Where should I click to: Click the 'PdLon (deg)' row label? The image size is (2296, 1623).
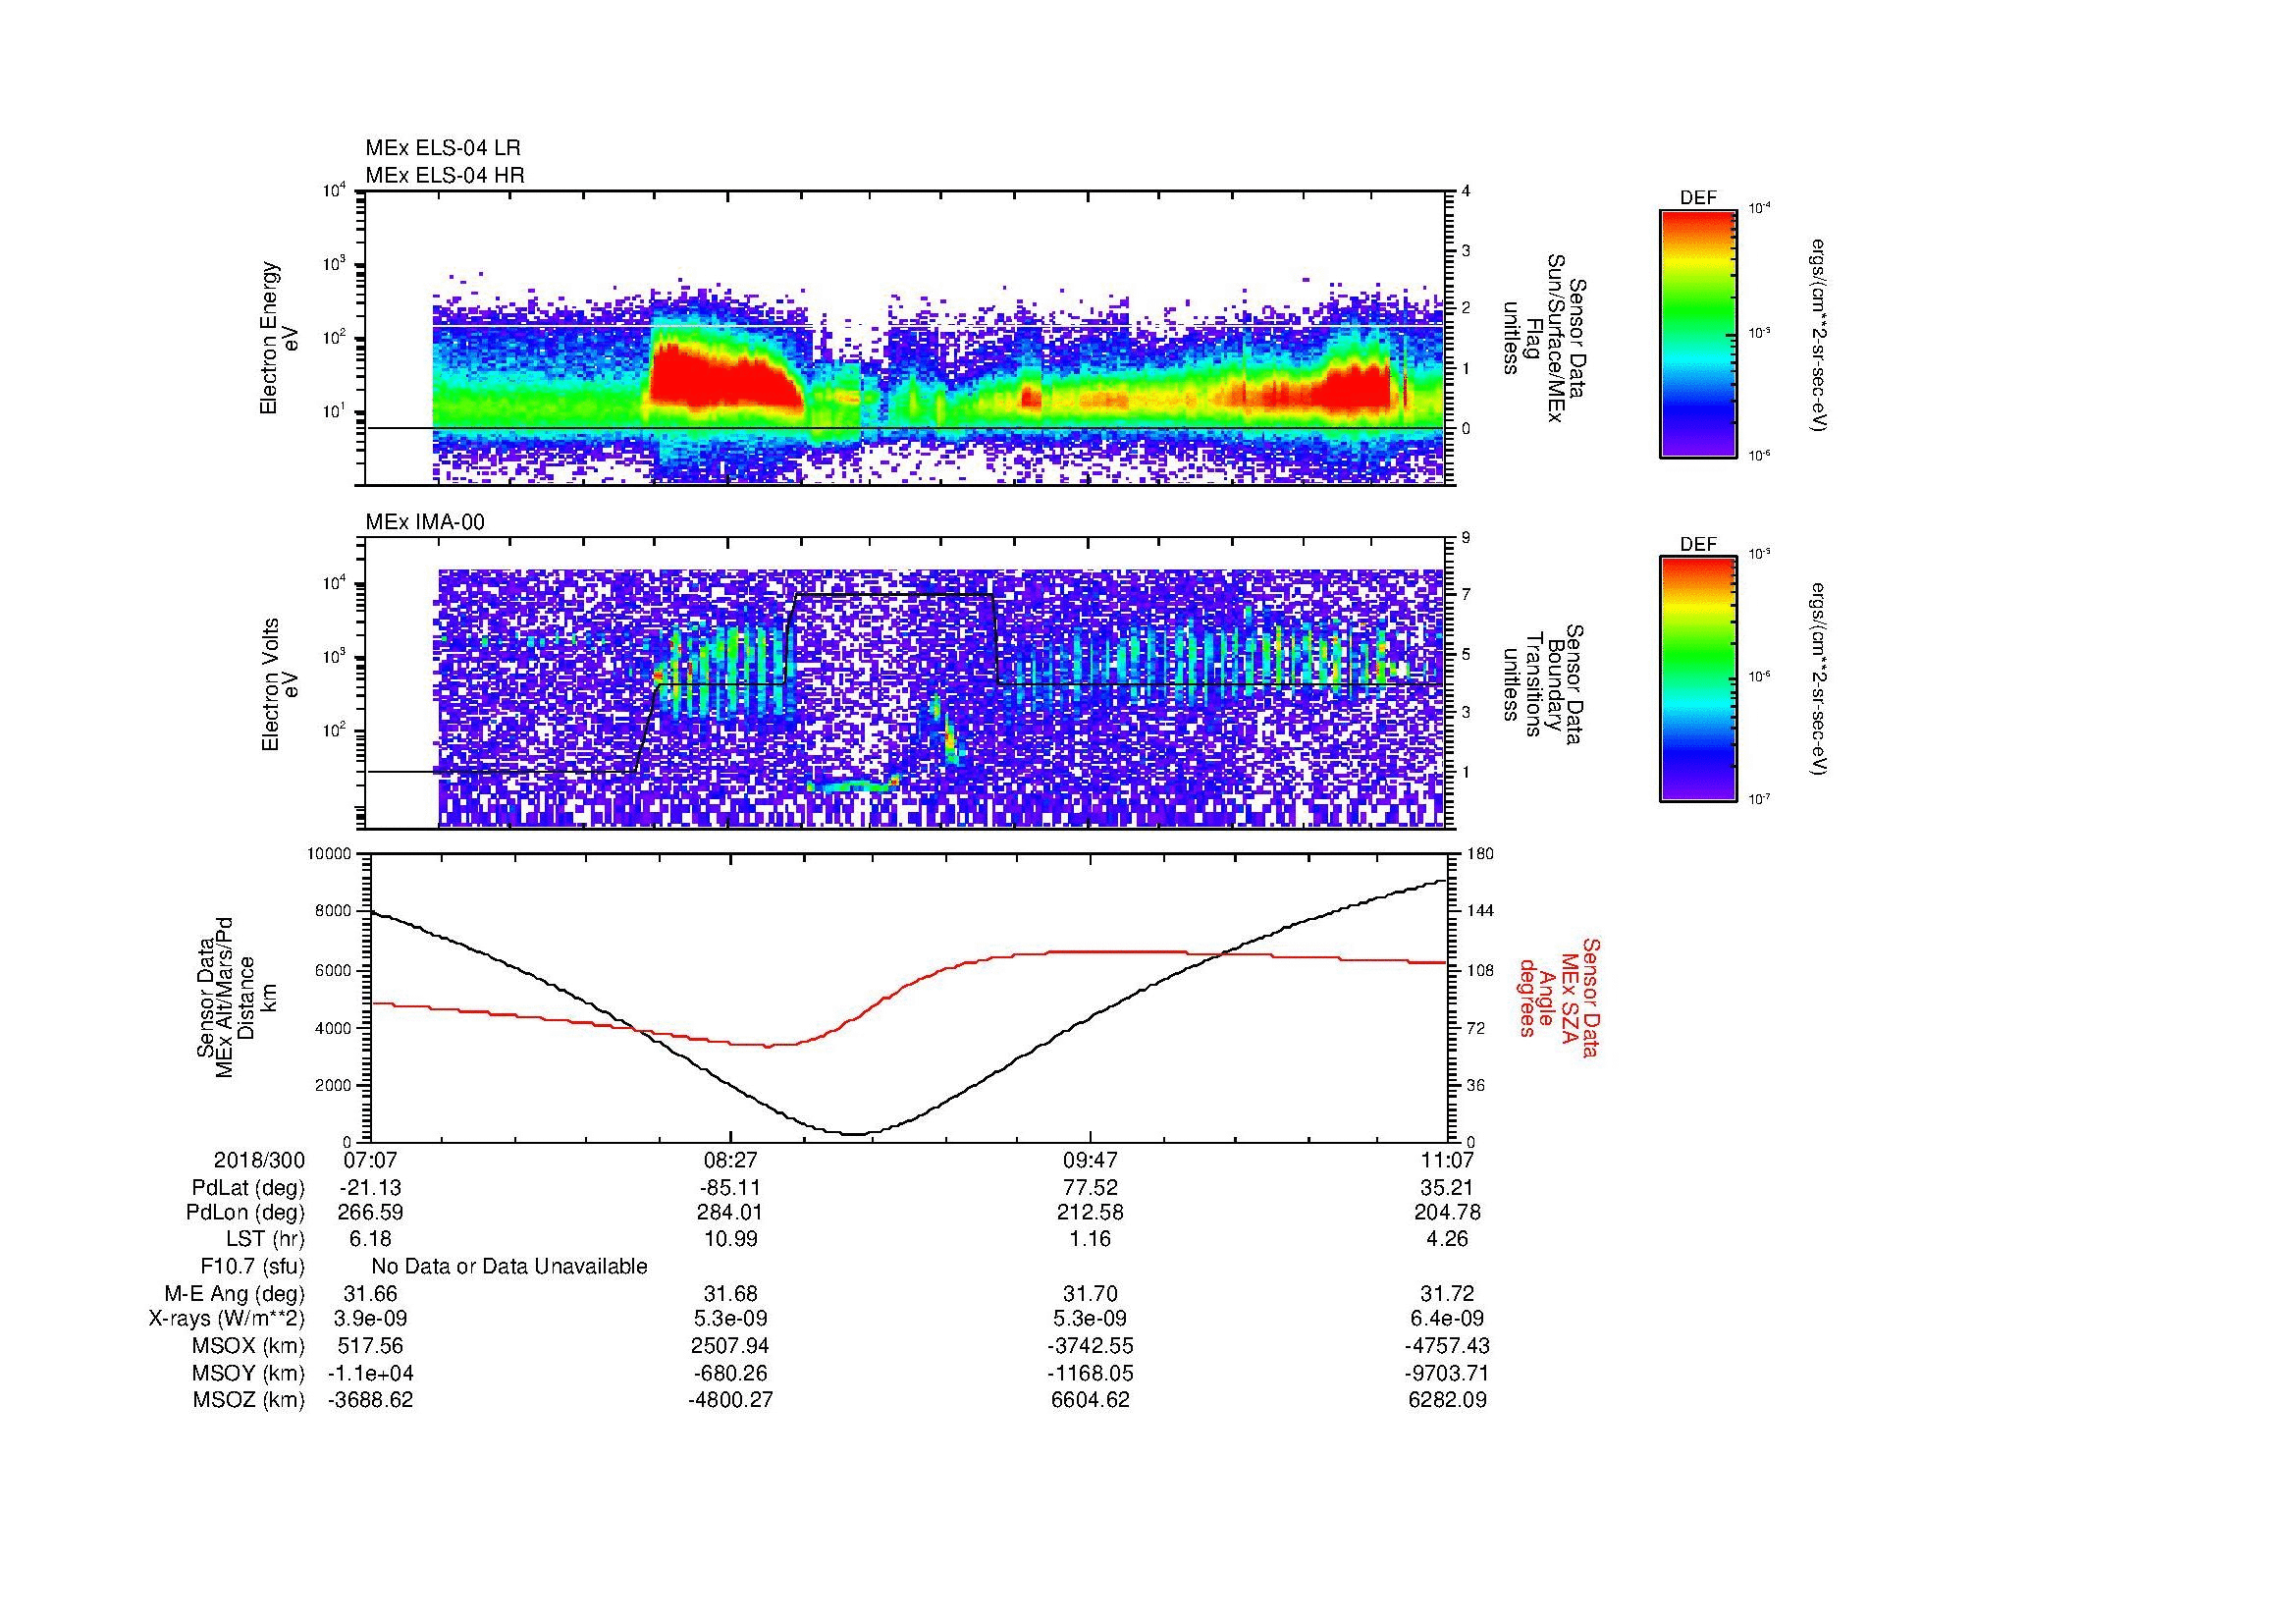246,1213
